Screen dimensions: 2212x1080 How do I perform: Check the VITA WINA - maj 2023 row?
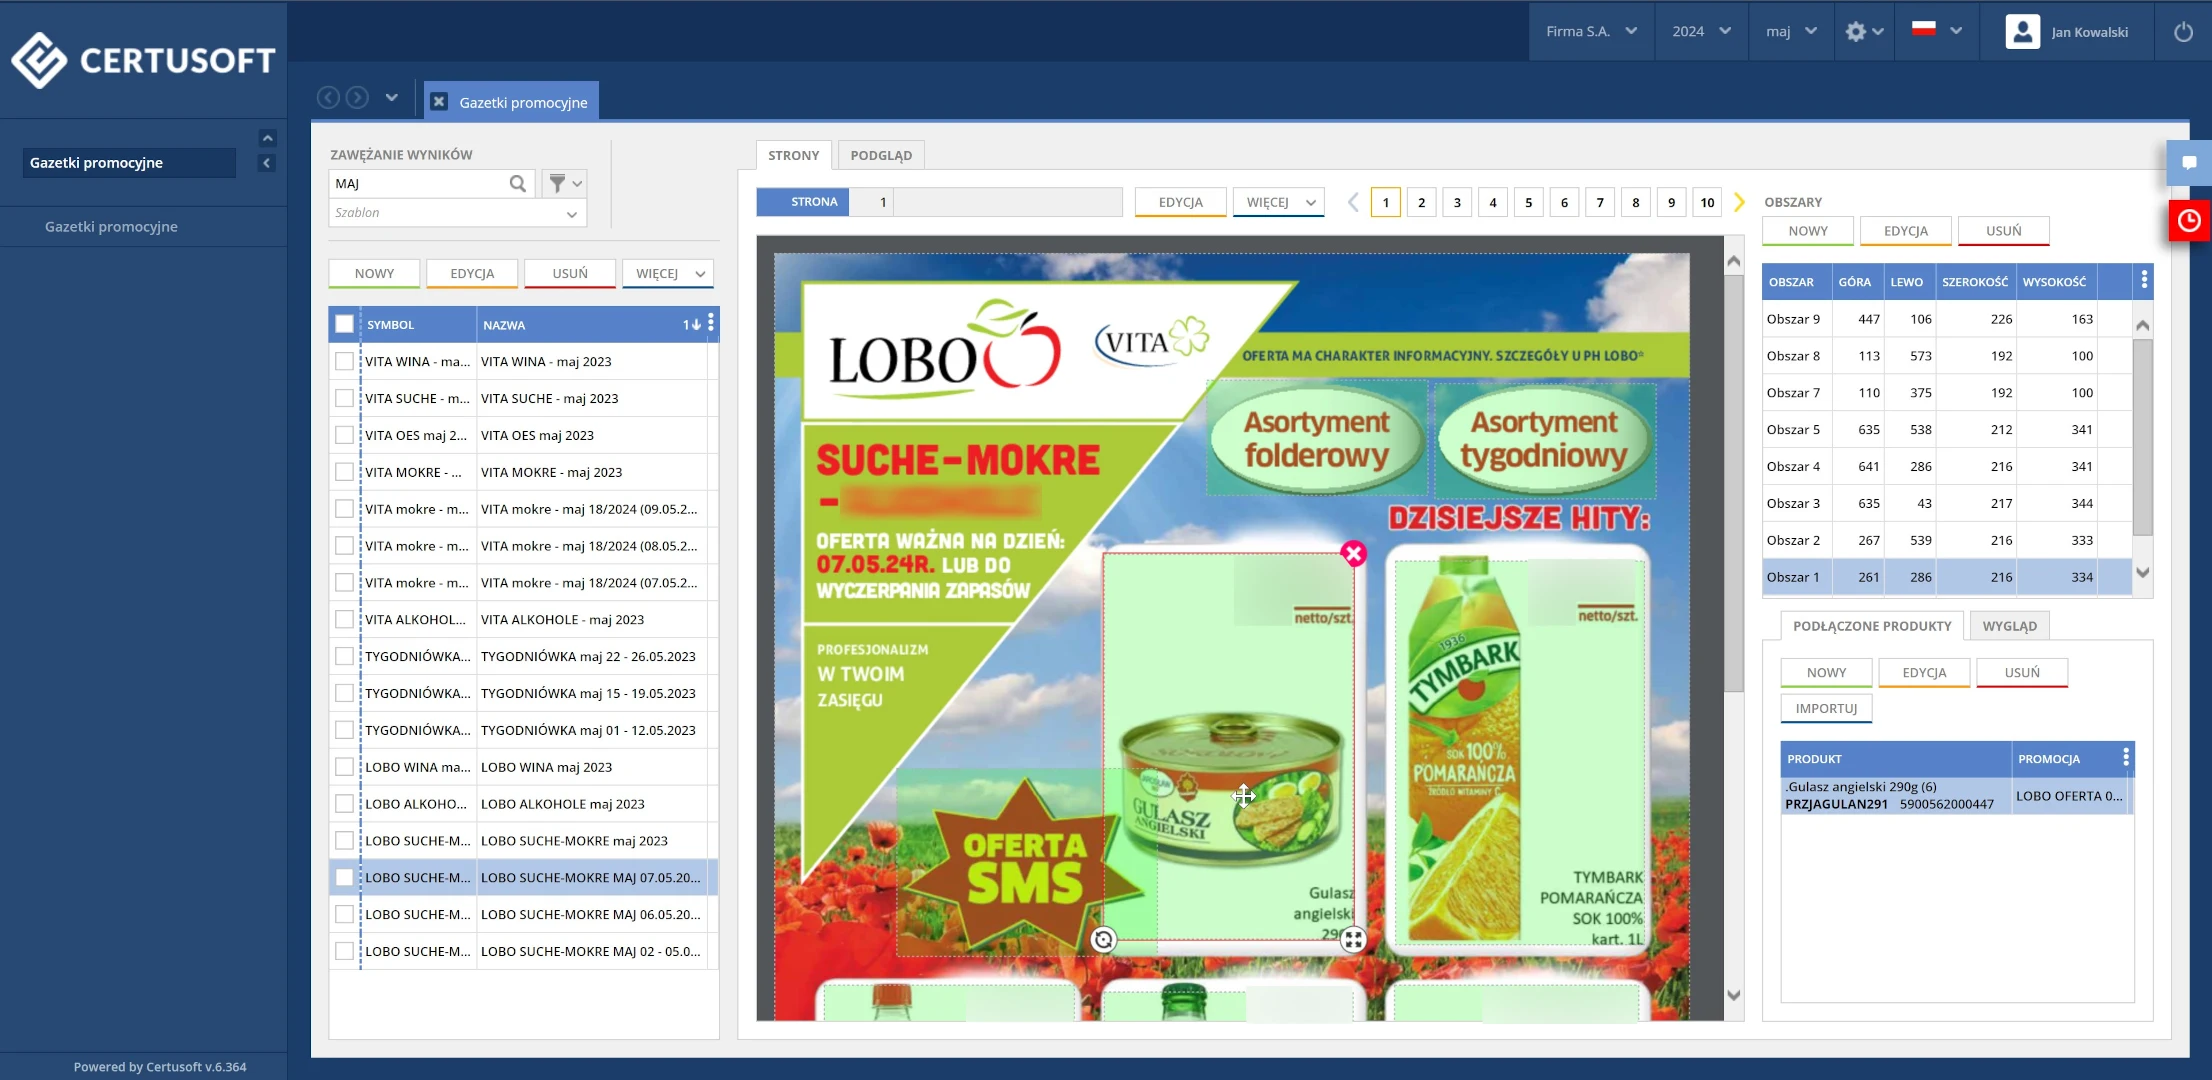(x=344, y=361)
